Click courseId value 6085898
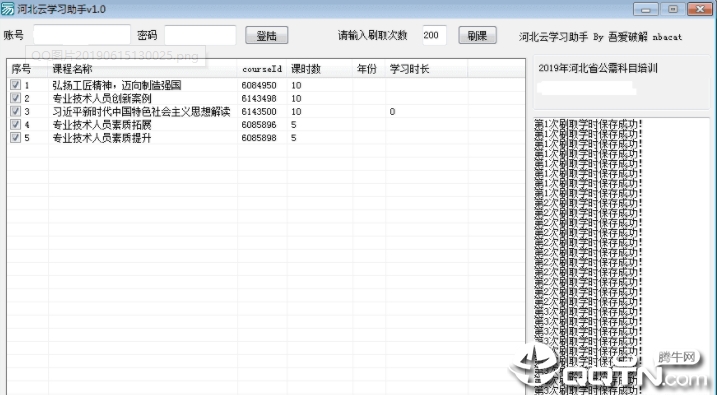 point(259,138)
